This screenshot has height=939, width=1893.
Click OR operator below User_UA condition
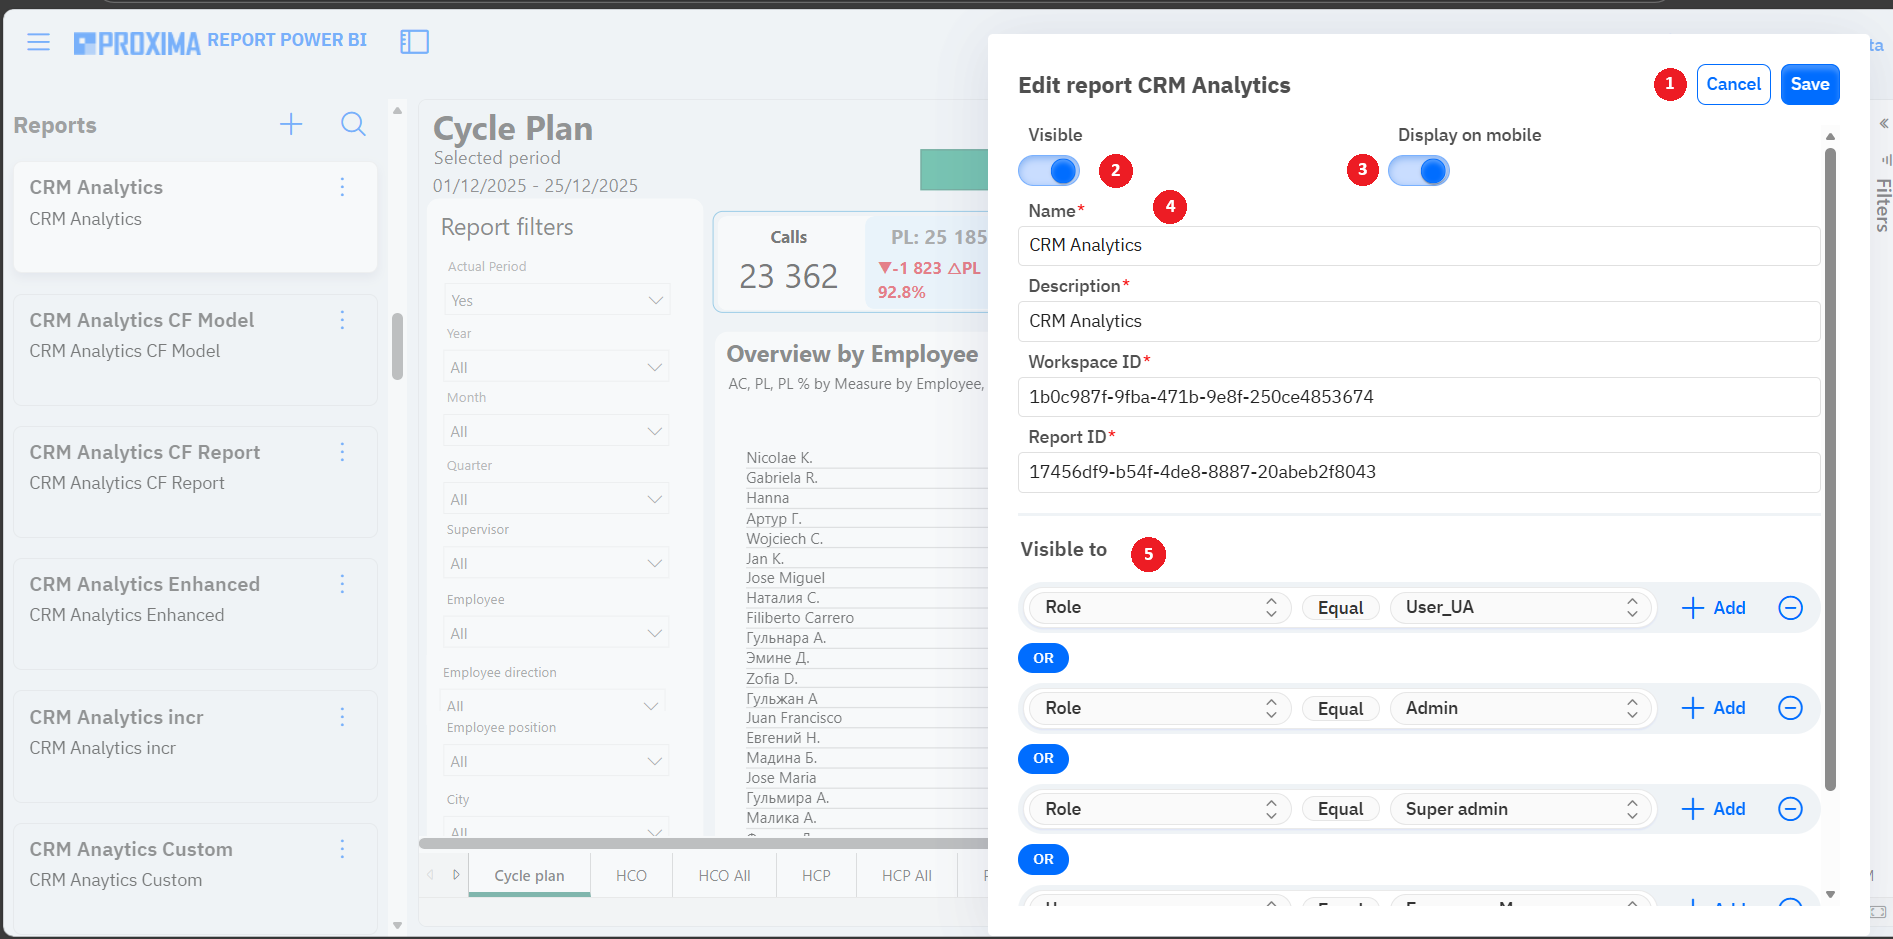click(1043, 658)
